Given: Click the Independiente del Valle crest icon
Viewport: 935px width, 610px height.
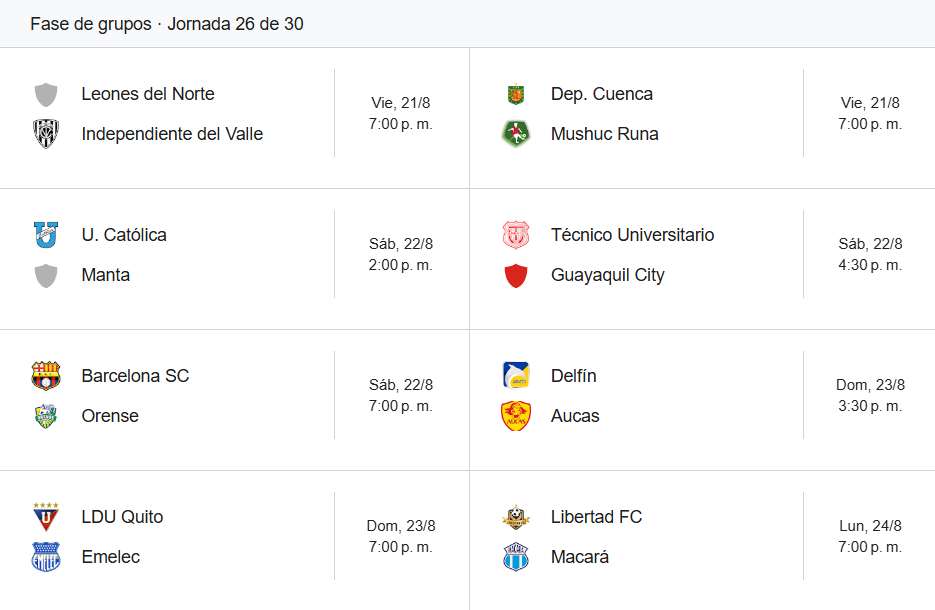Looking at the screenshot, I should [46, 134].
